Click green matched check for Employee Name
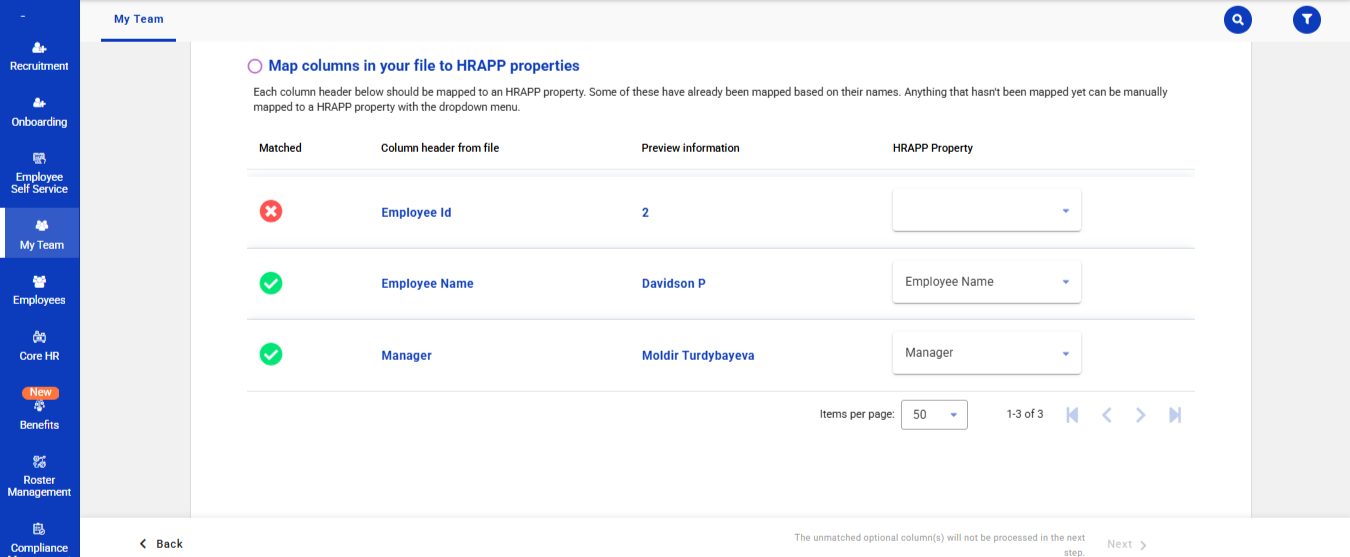 [x=270, y=283]
